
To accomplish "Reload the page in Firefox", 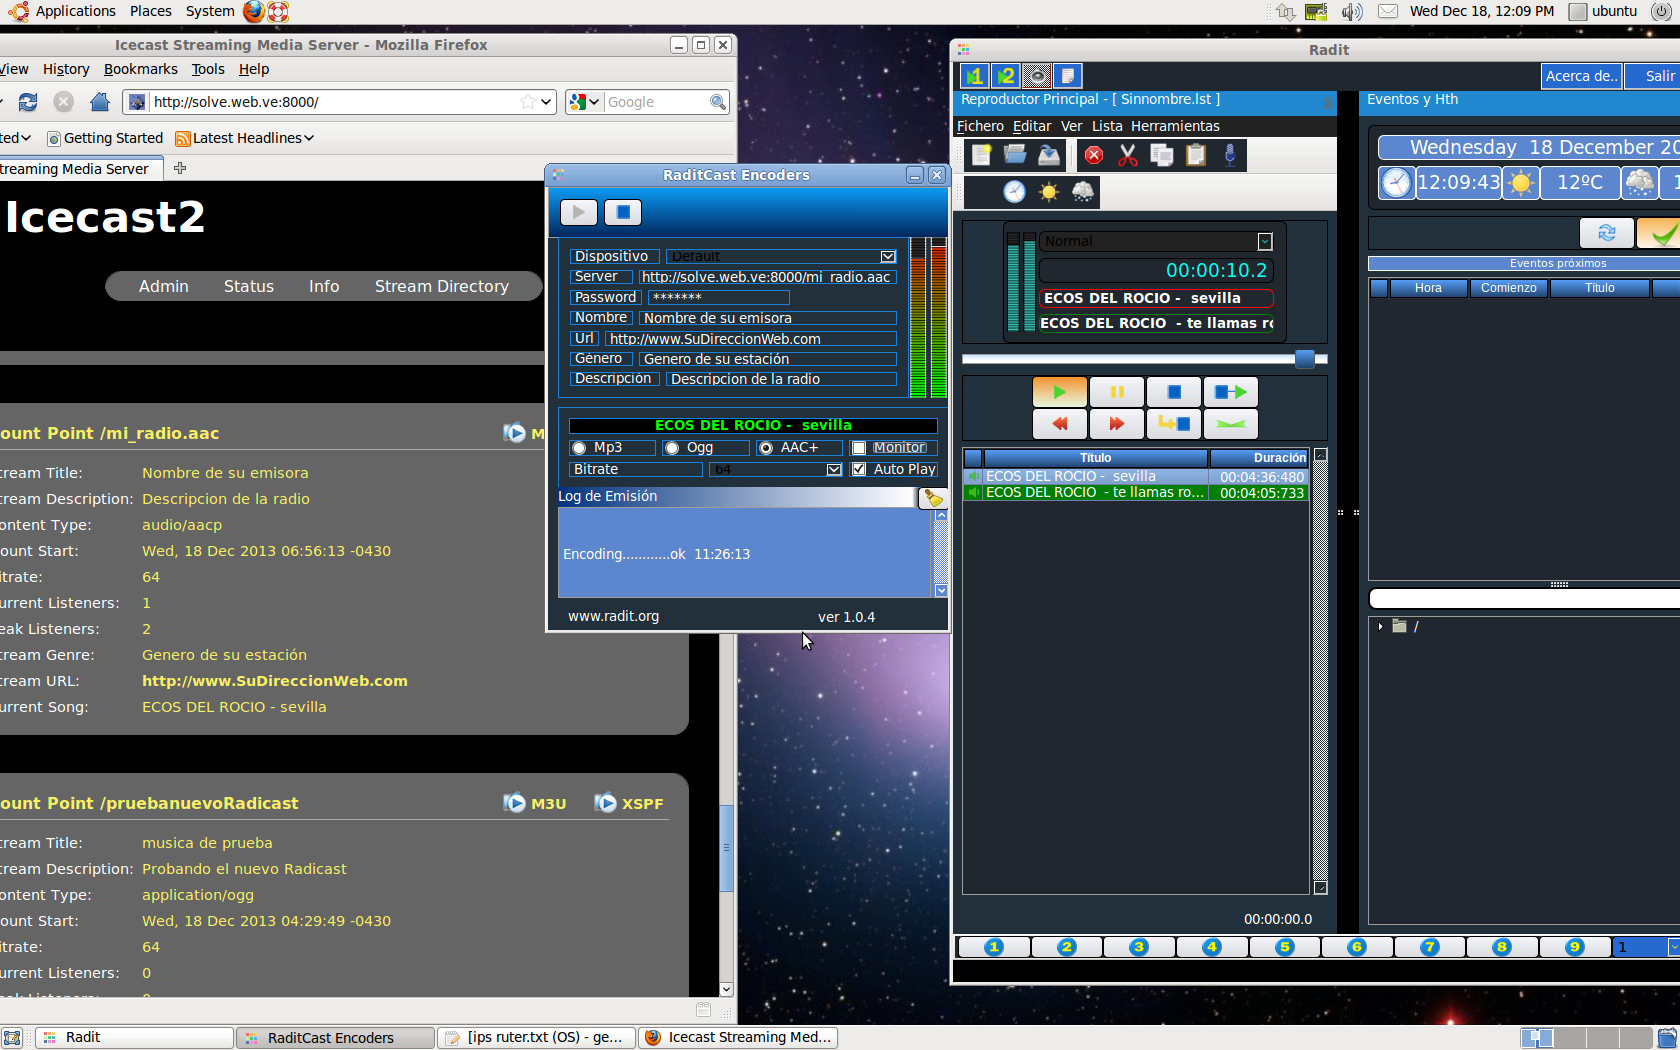I will pyautogui.click(x=28, y=102).
